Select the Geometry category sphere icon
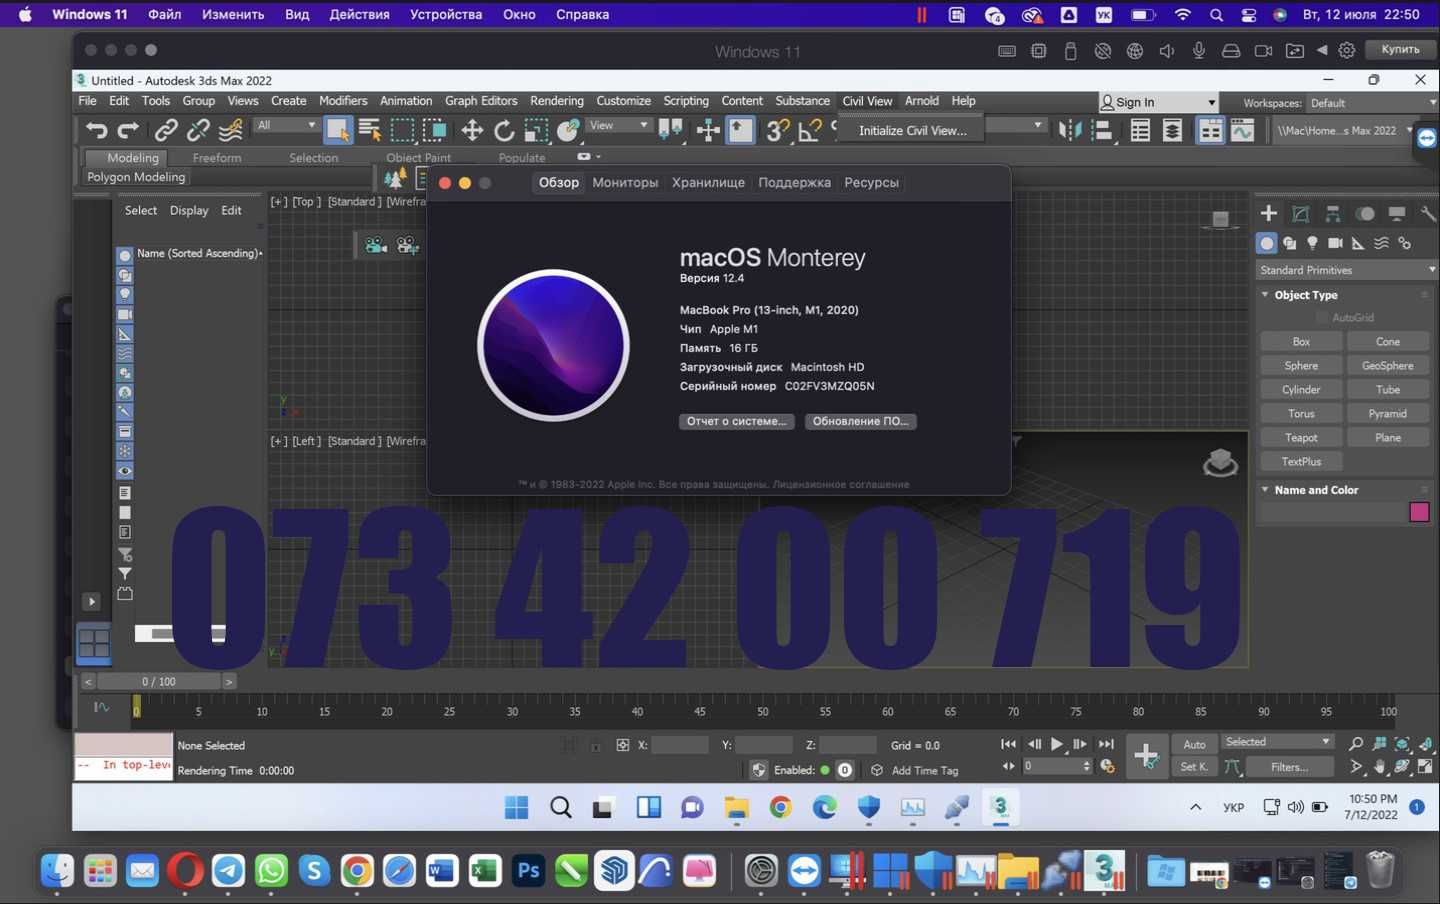 (1267, 243)
